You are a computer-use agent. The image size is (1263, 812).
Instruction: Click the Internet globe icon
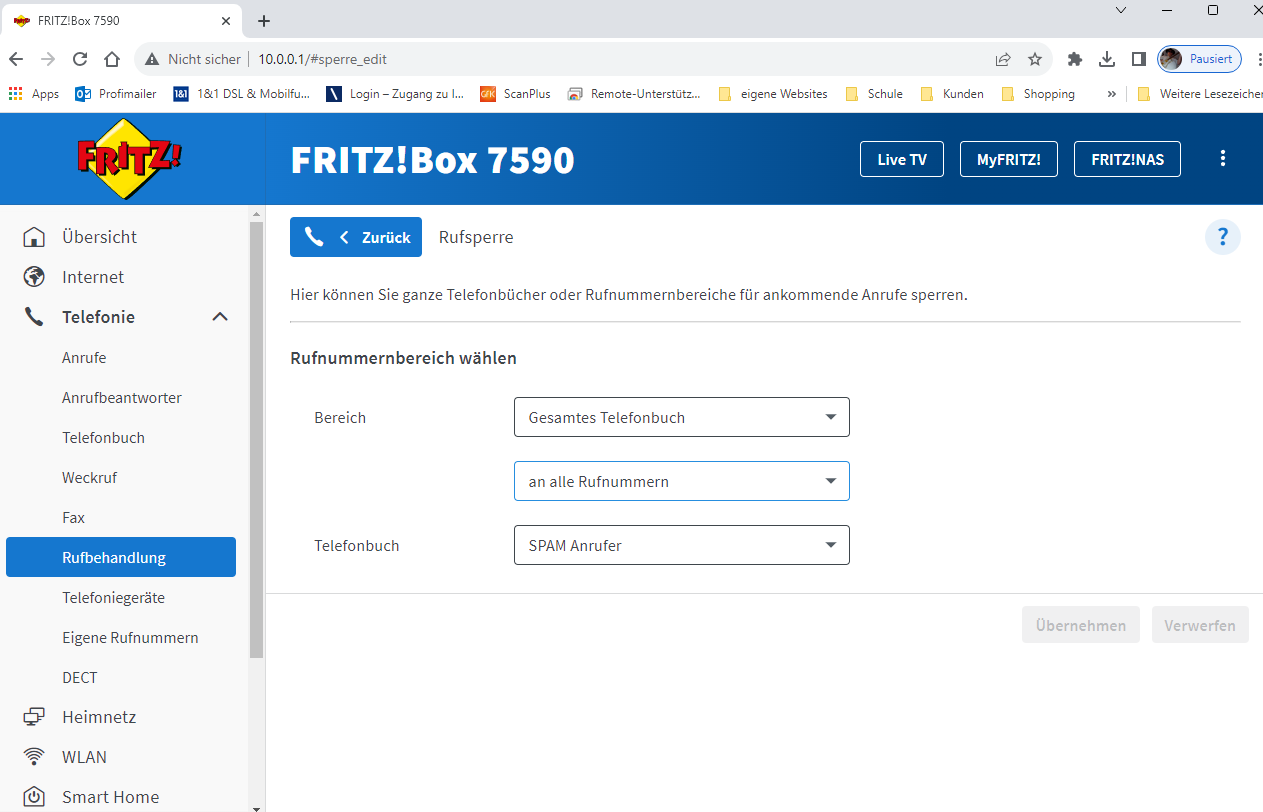[x=34, y=277]
